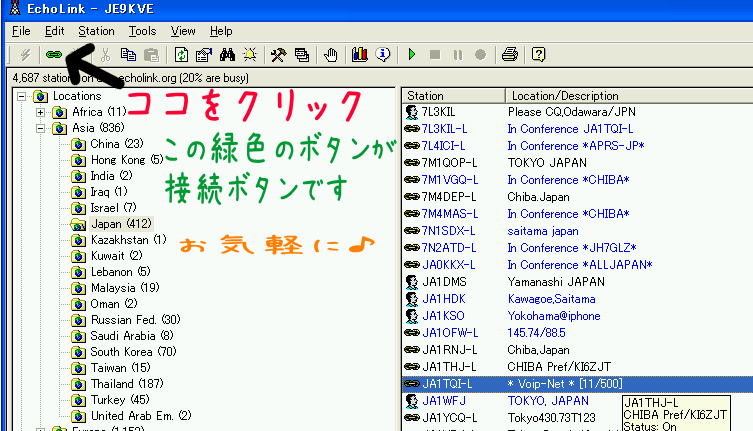
Task: Open the Station menu
Action: tap(96, 31)
